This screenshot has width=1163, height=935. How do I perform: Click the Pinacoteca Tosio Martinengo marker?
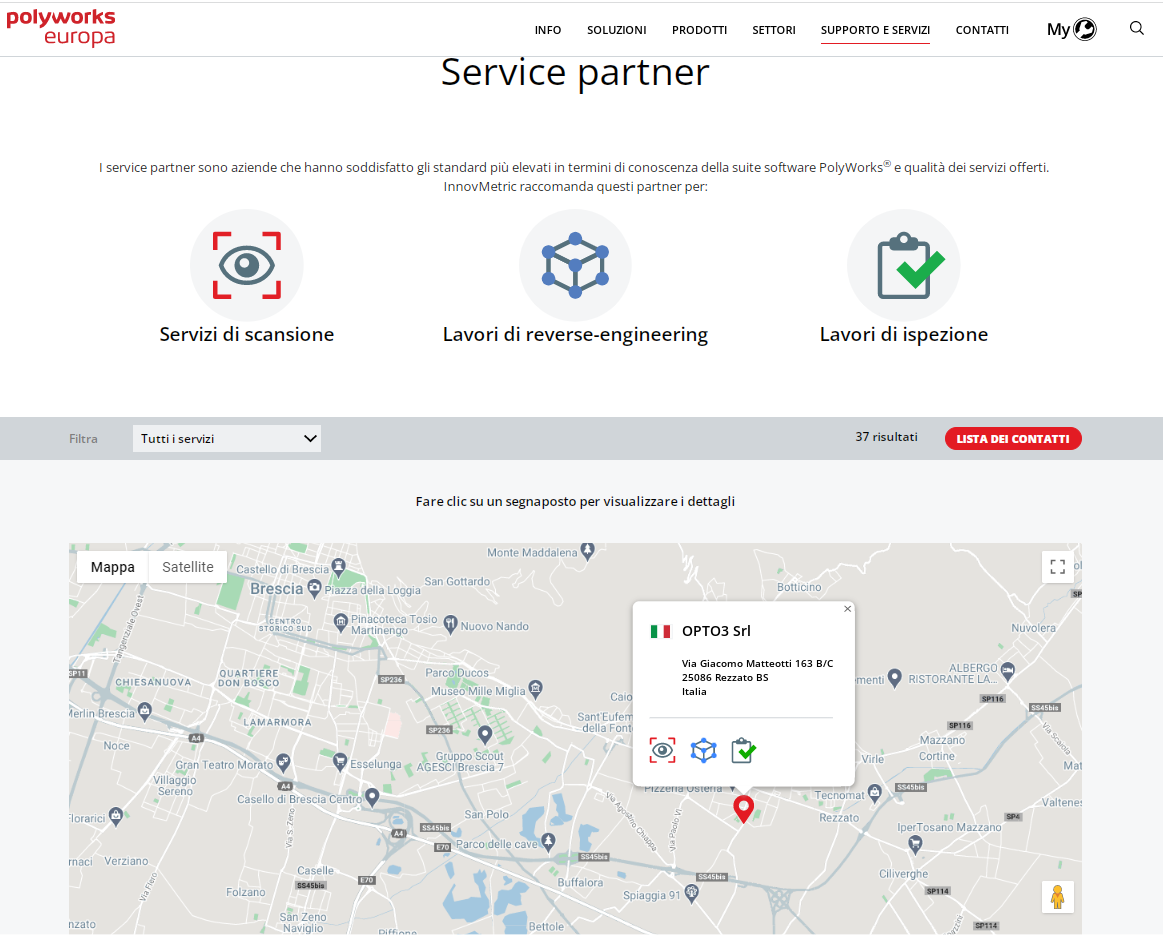(x=340, y=622)
